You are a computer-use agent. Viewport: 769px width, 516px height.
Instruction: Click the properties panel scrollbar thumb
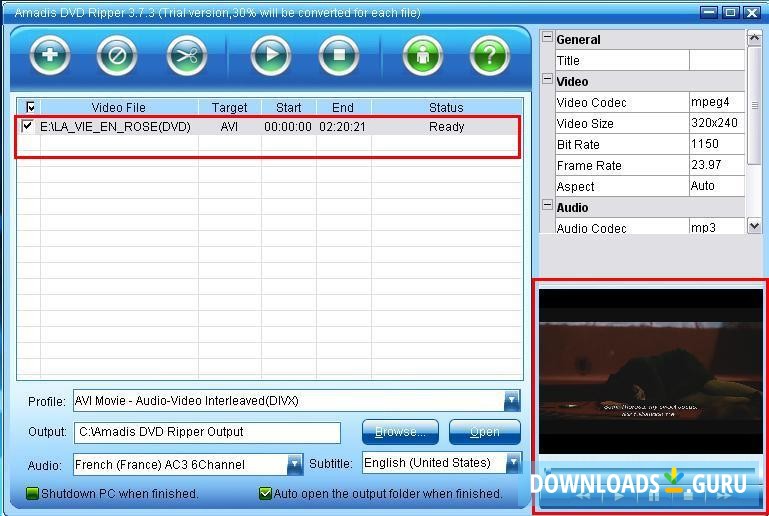tap(754, 105)
